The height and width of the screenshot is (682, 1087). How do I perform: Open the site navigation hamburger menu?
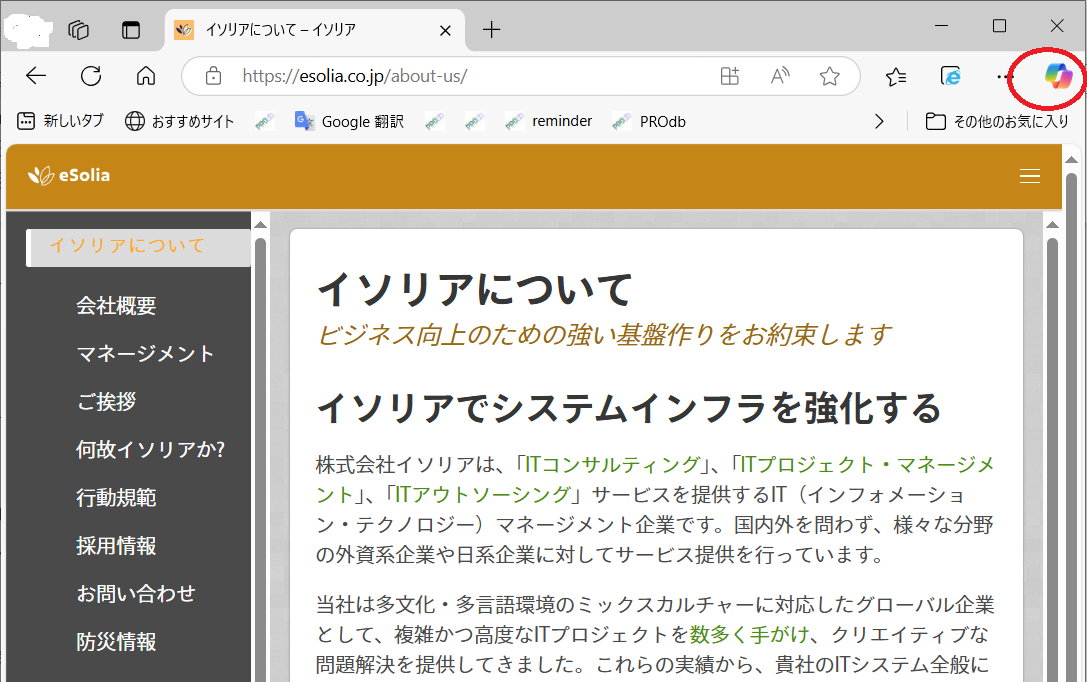1030,176
